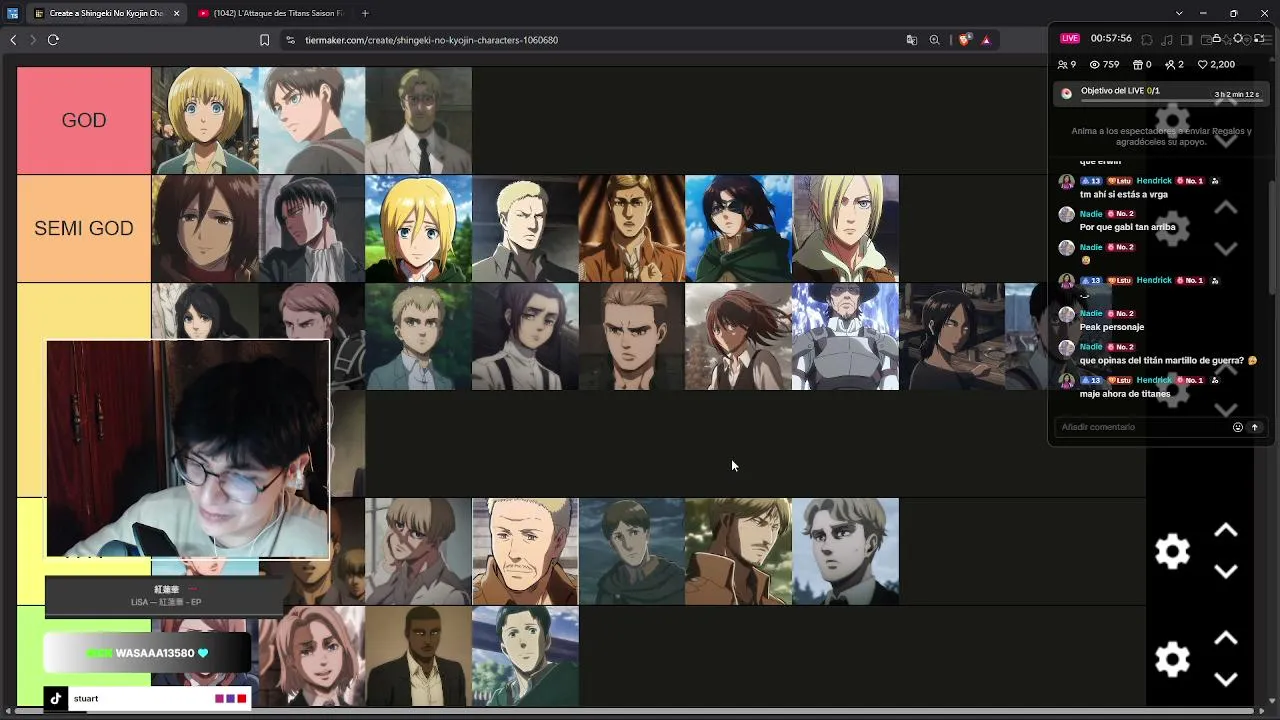
Task: Expand the tab search chevron in title bar
Action: (1179, 13)
